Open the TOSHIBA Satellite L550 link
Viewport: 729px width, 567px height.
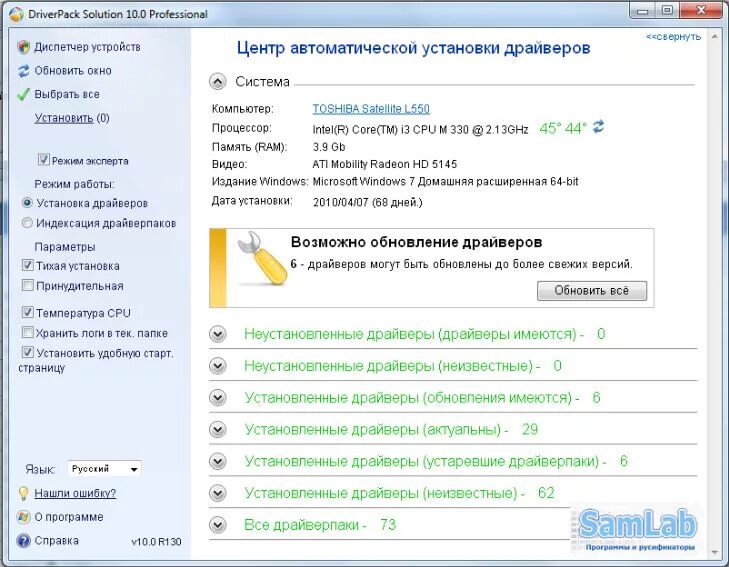pos(371,109)
